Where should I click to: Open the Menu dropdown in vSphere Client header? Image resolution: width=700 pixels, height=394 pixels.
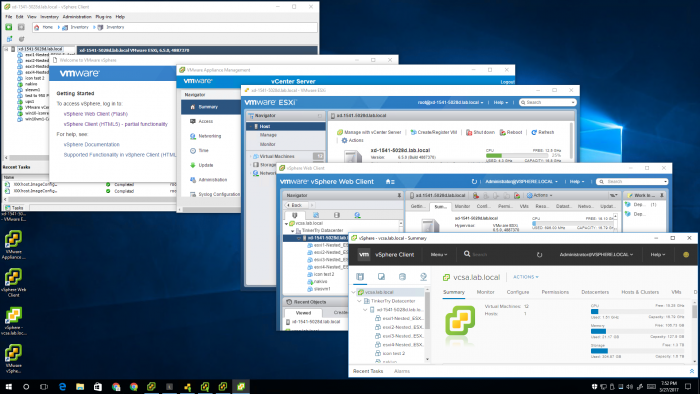tap(438, 255)
